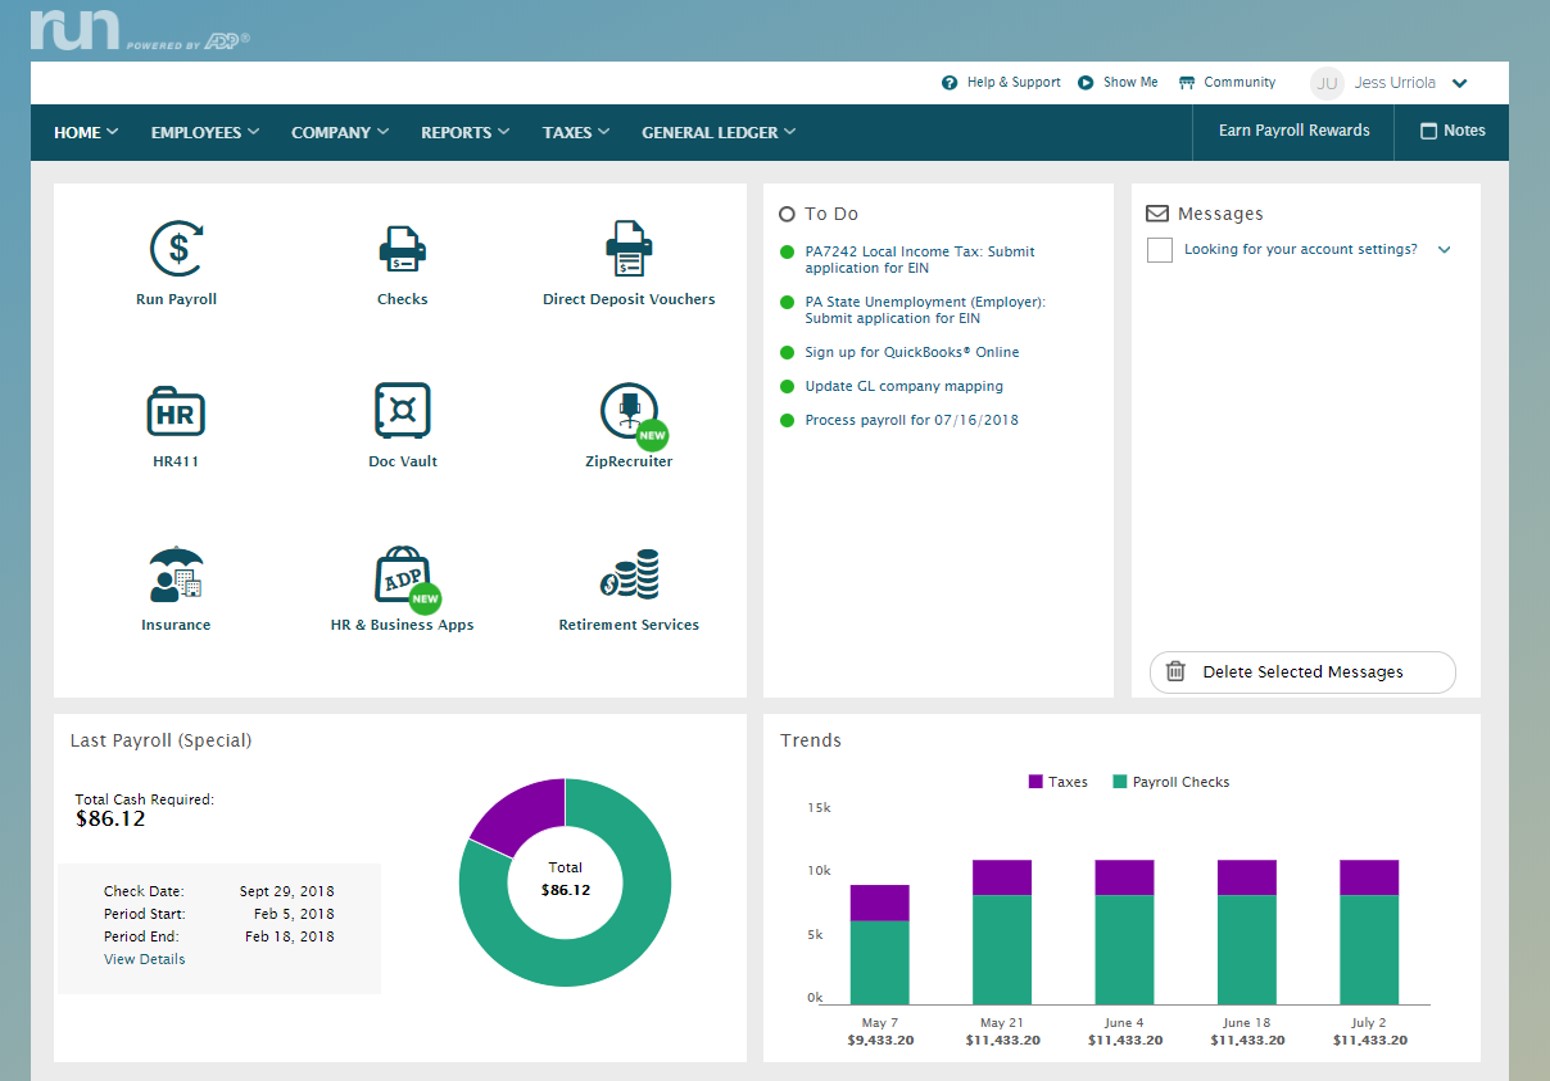Click the Insurance umbrella icon
The image size is (1550, 1081).
(176, 575)
